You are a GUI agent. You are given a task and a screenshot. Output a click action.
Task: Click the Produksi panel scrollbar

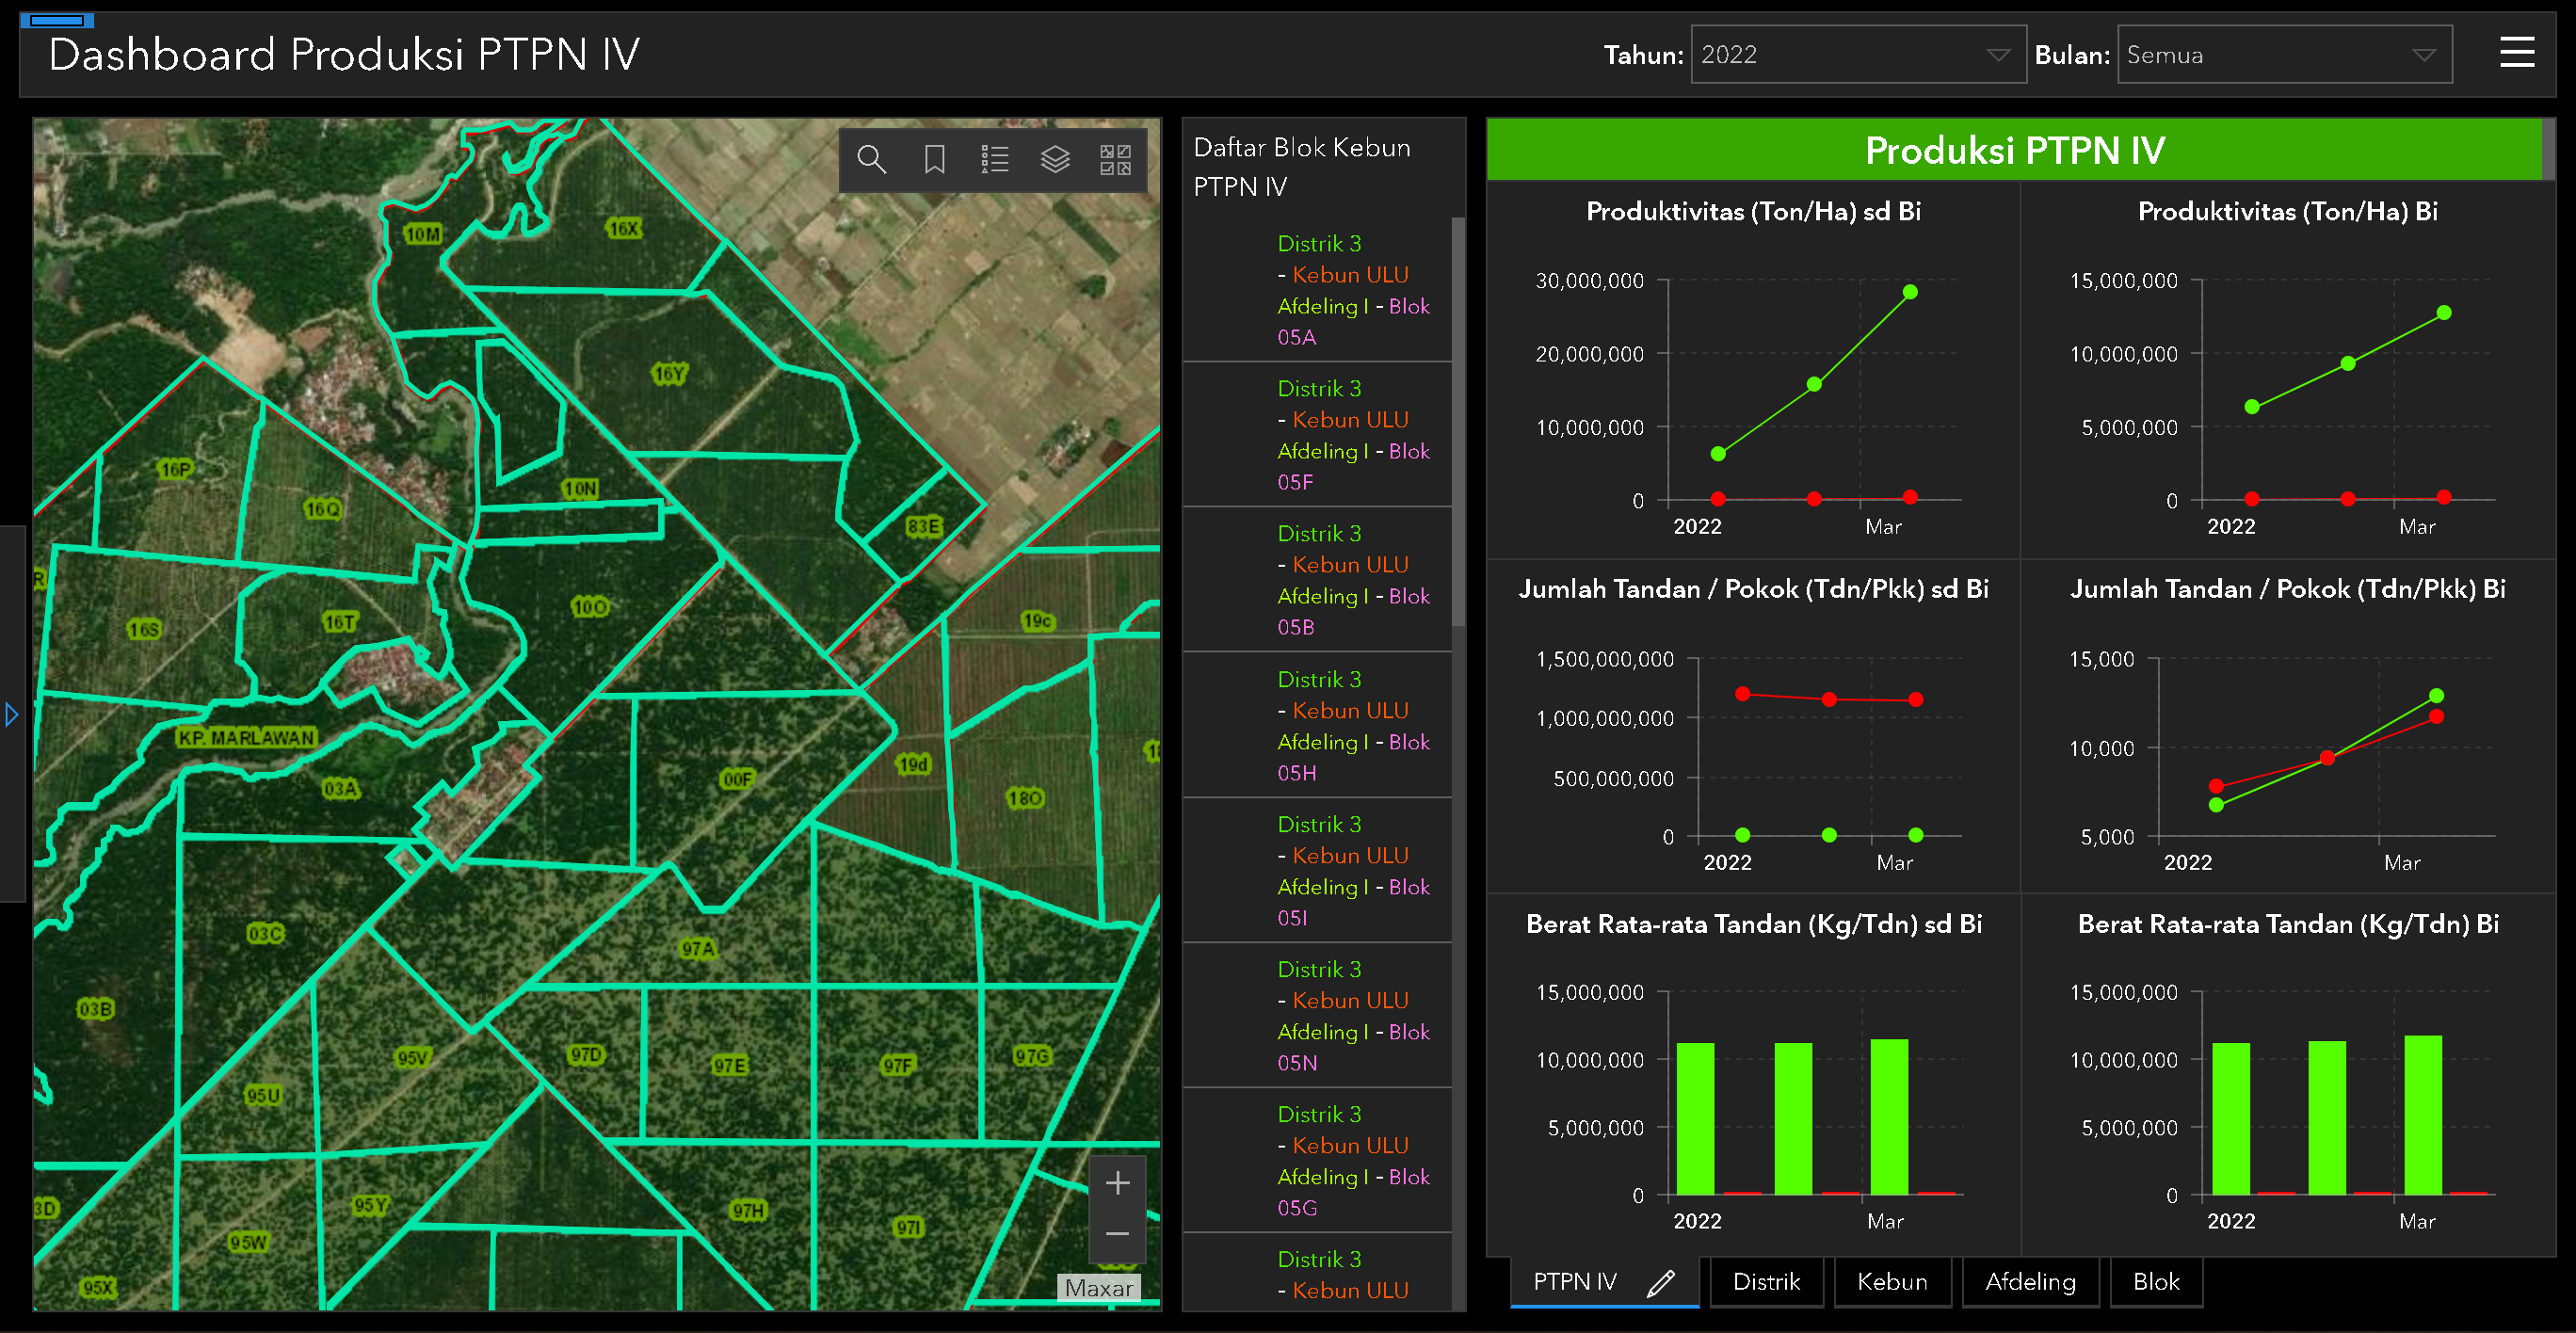coord(2548,150)
